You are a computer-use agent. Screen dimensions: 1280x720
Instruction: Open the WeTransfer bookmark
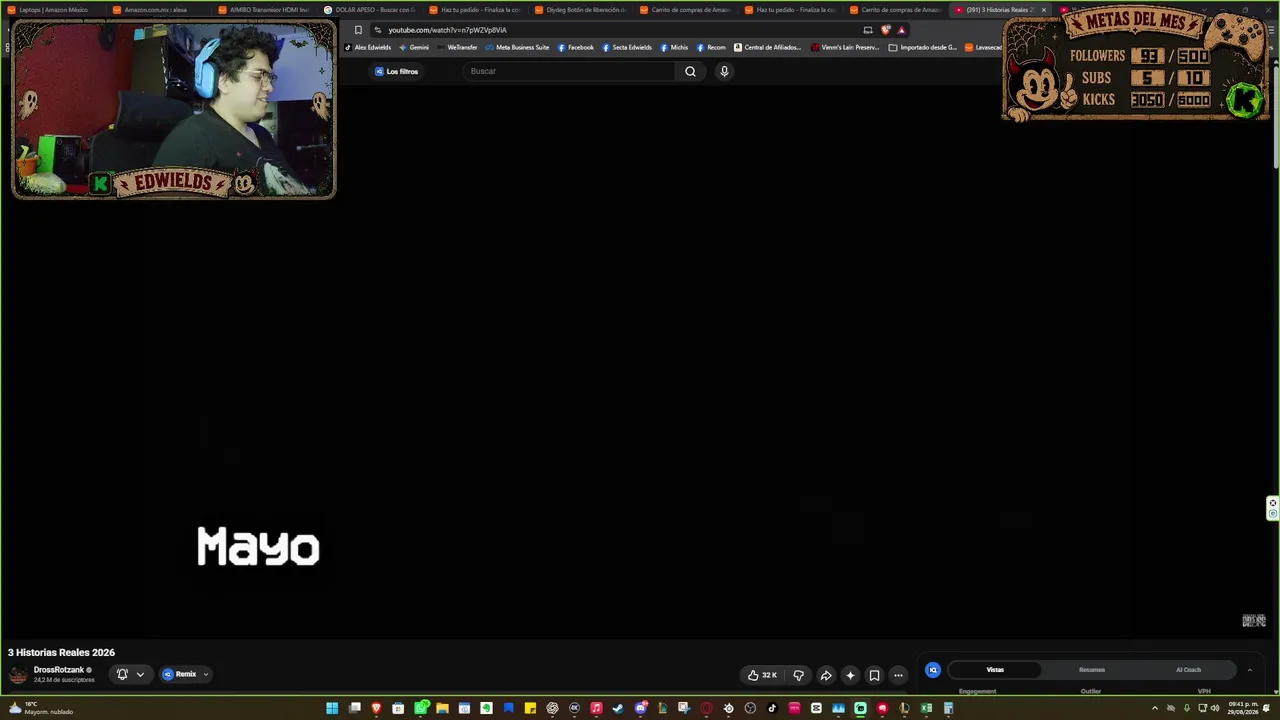458,47
